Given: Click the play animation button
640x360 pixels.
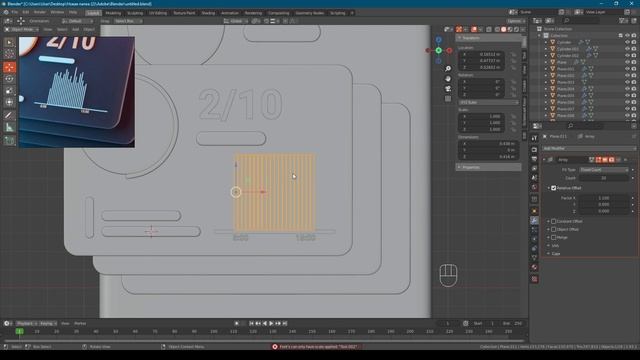Looking at the screenshot, I should [x=271, y=323].
